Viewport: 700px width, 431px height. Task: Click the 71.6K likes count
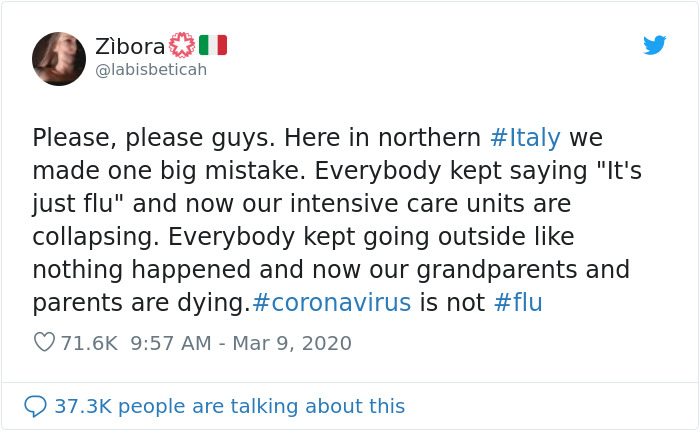click(89, 343)
